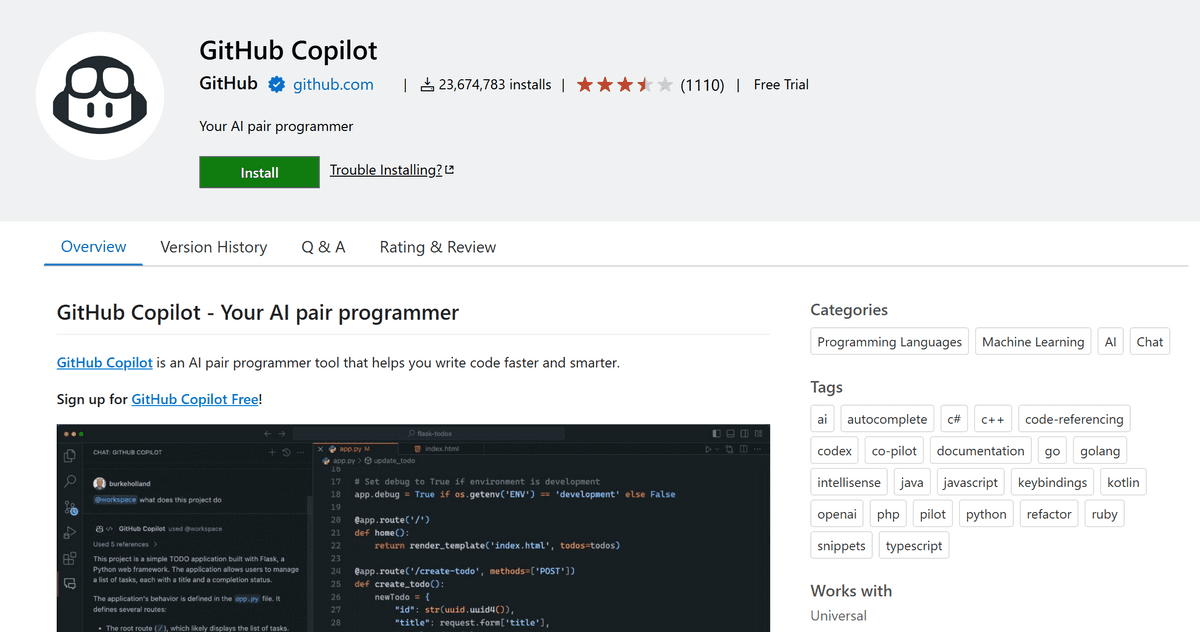Click the downloads icon beside the install count
This screenshot has height=632, width=1200.
coord(428,84)
